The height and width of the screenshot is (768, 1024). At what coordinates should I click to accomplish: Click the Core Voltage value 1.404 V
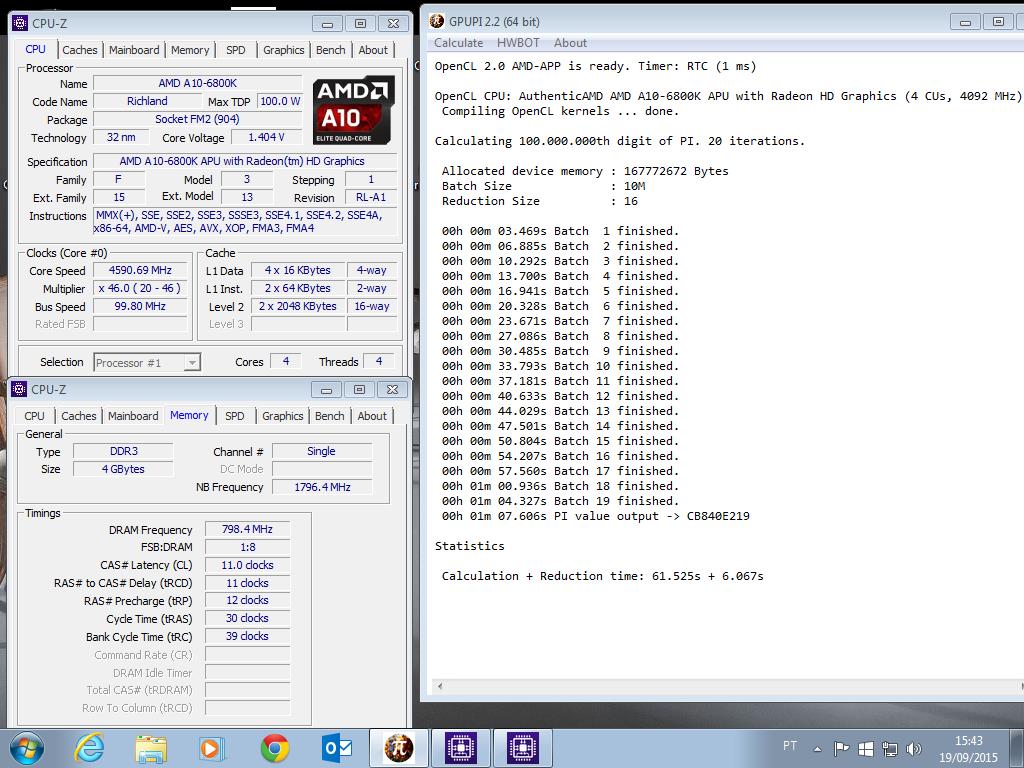pos(266,137)
